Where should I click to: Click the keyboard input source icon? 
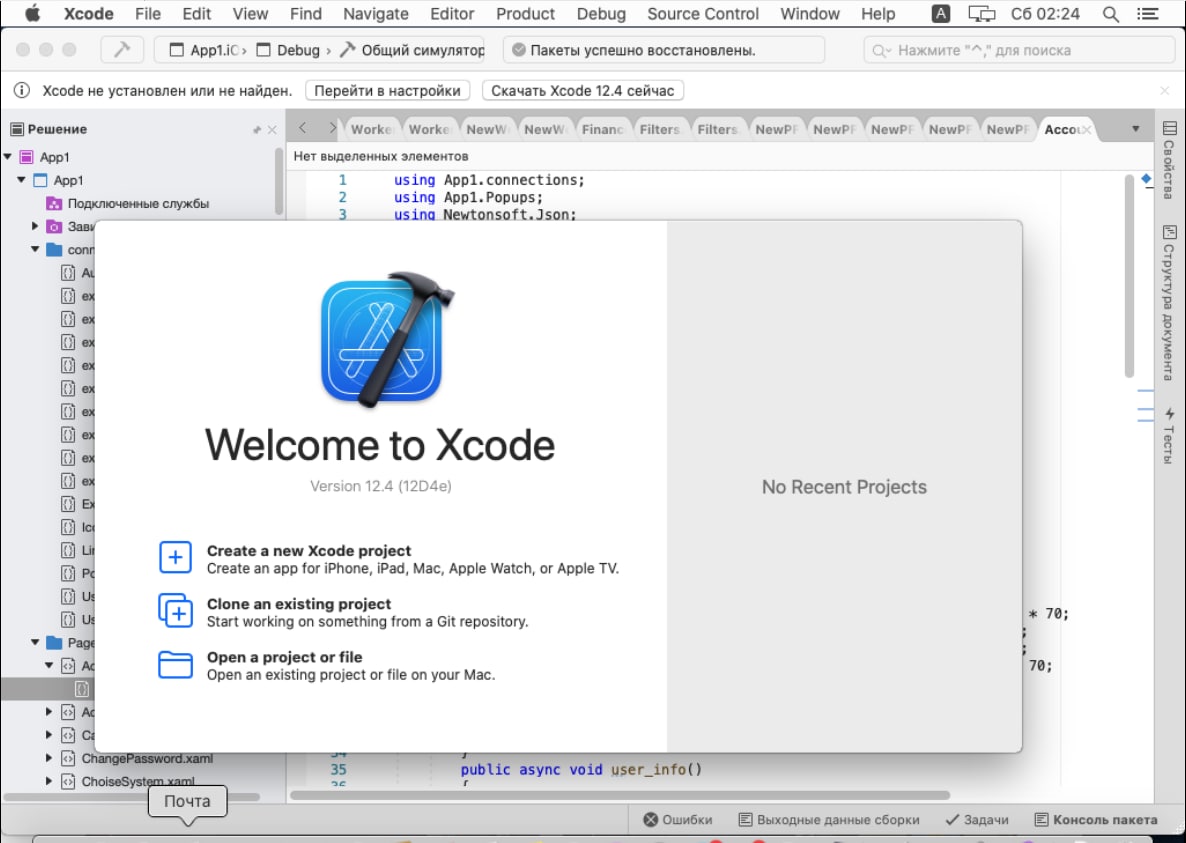(x=940, y=14)
